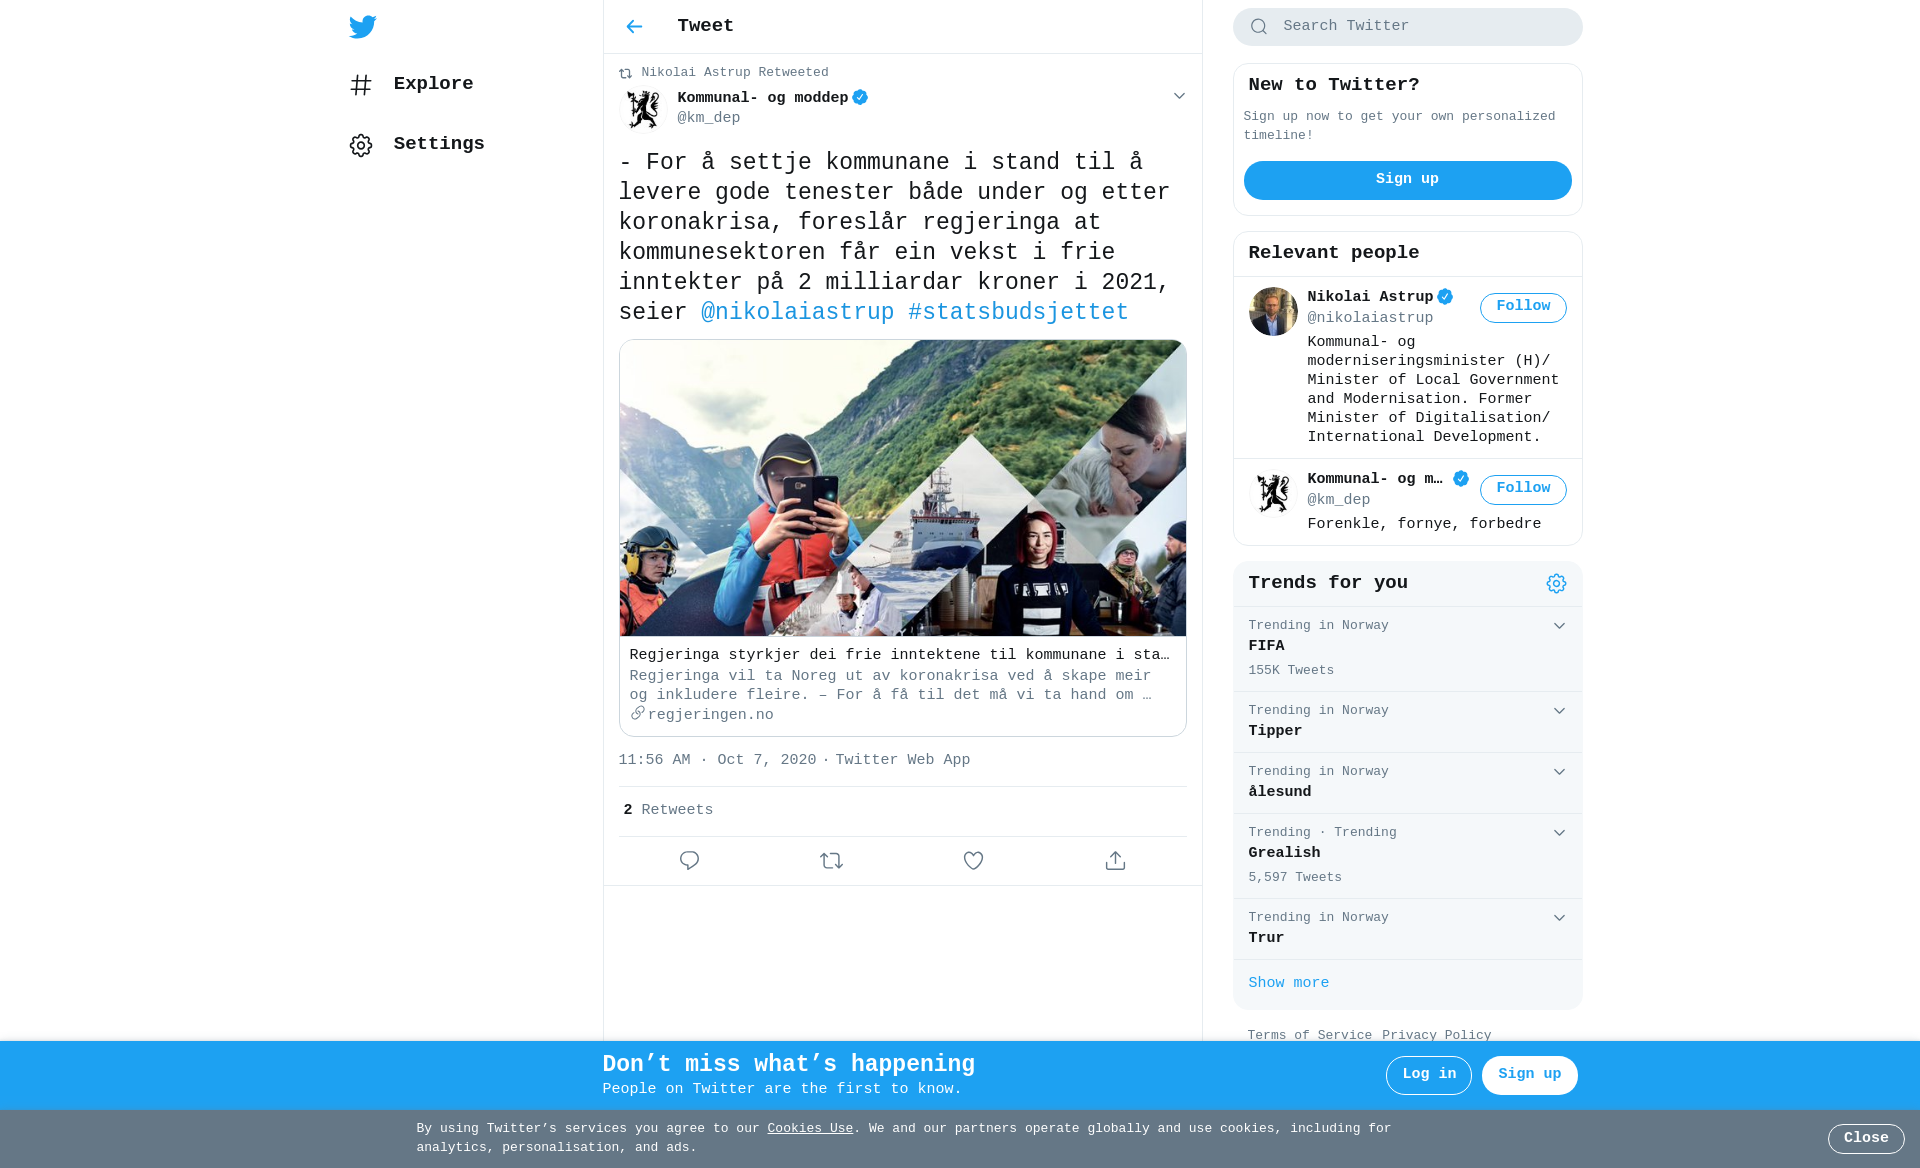Like the tweet with heart icon
Image resolution: width=1920 pixels, height=1168 pixels.
(x=973, y=861)
